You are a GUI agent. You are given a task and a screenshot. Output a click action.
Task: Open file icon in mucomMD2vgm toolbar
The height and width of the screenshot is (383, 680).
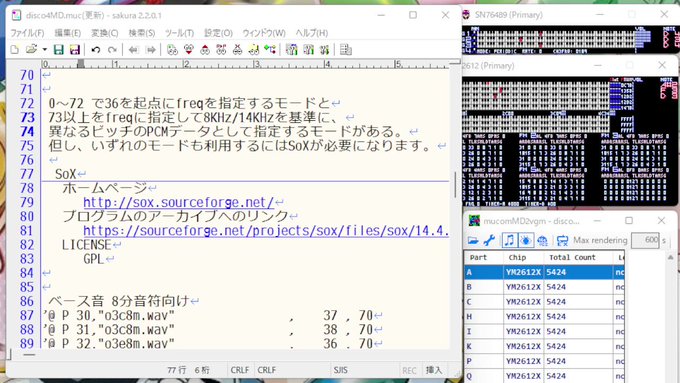click(x=473, y=240)
